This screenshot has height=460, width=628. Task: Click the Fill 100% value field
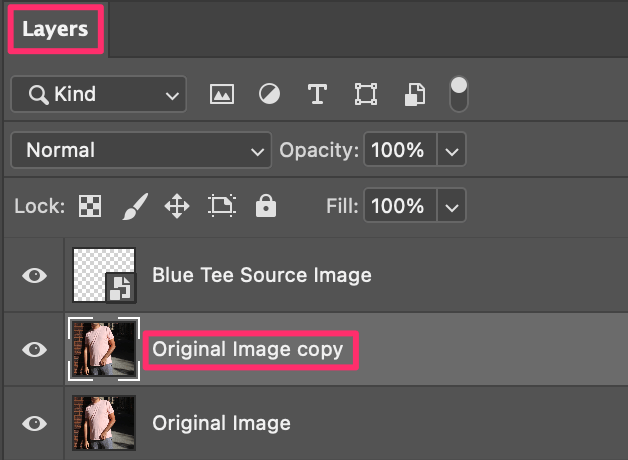[x=400, y=206]
